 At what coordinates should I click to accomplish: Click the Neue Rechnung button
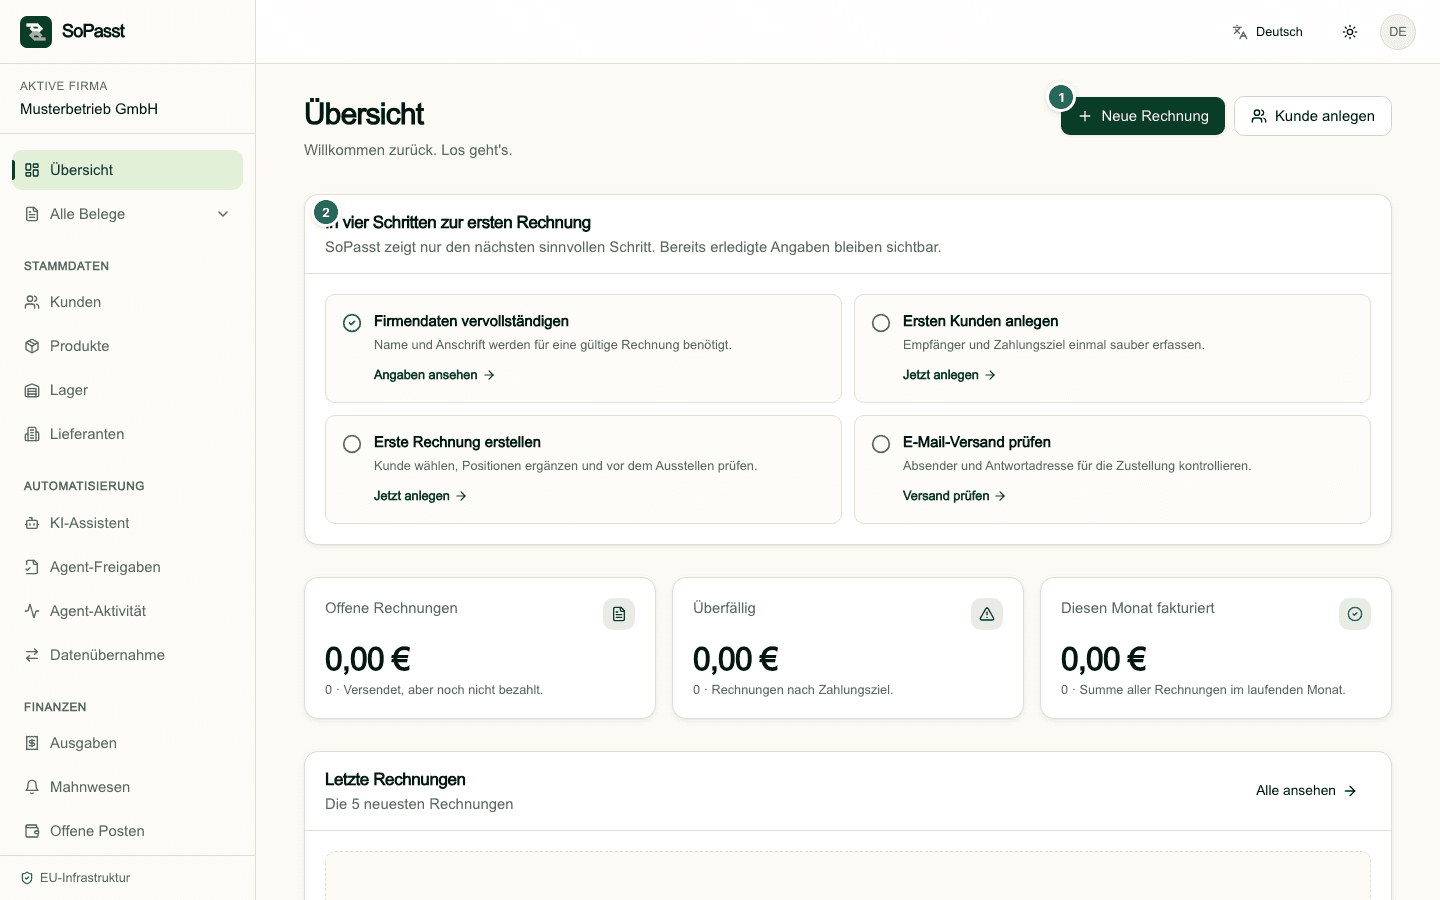point(1143,116)
